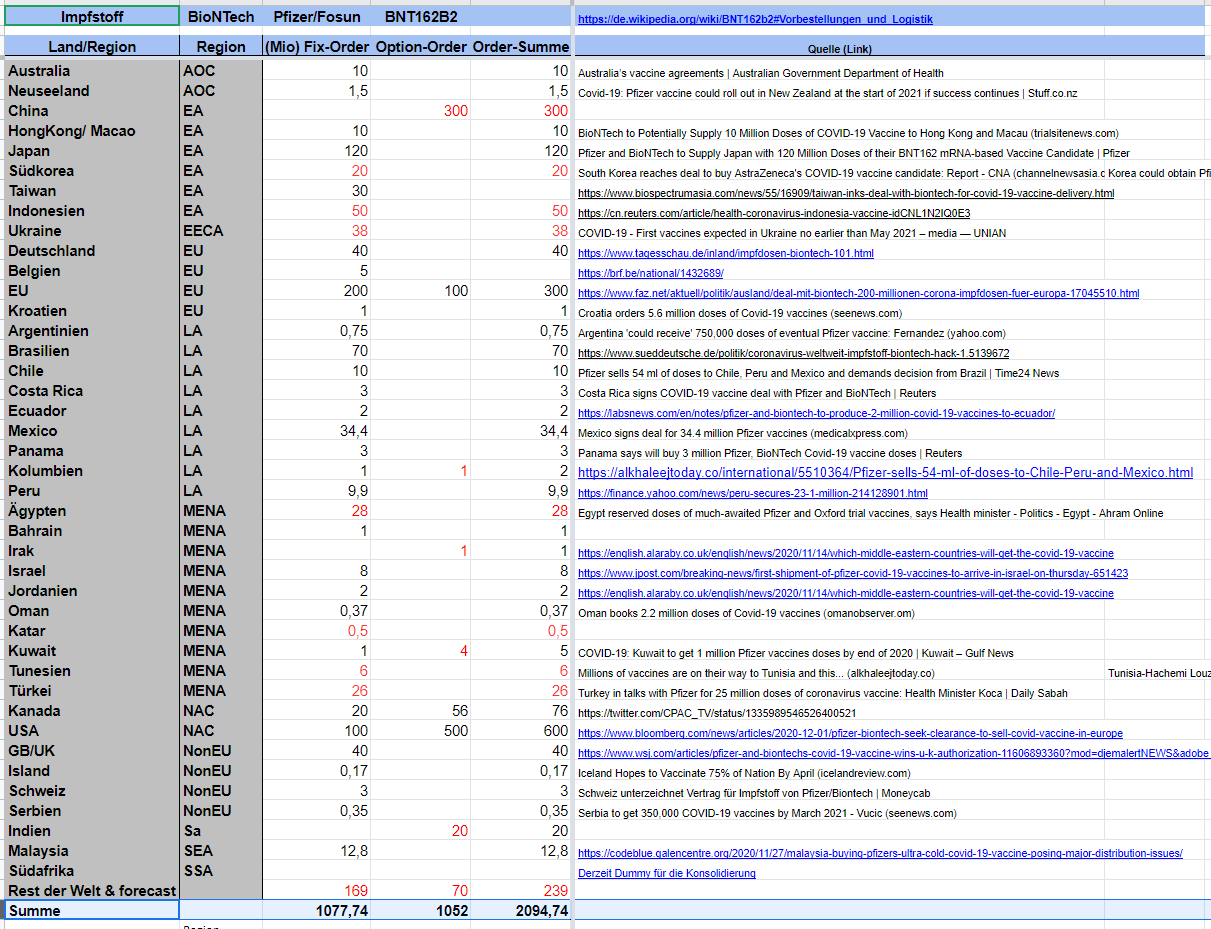This screenshot has height=929, width=1211.
Task: Open the finance.yahoo.com Peru link
Action: tap(752, 493)
